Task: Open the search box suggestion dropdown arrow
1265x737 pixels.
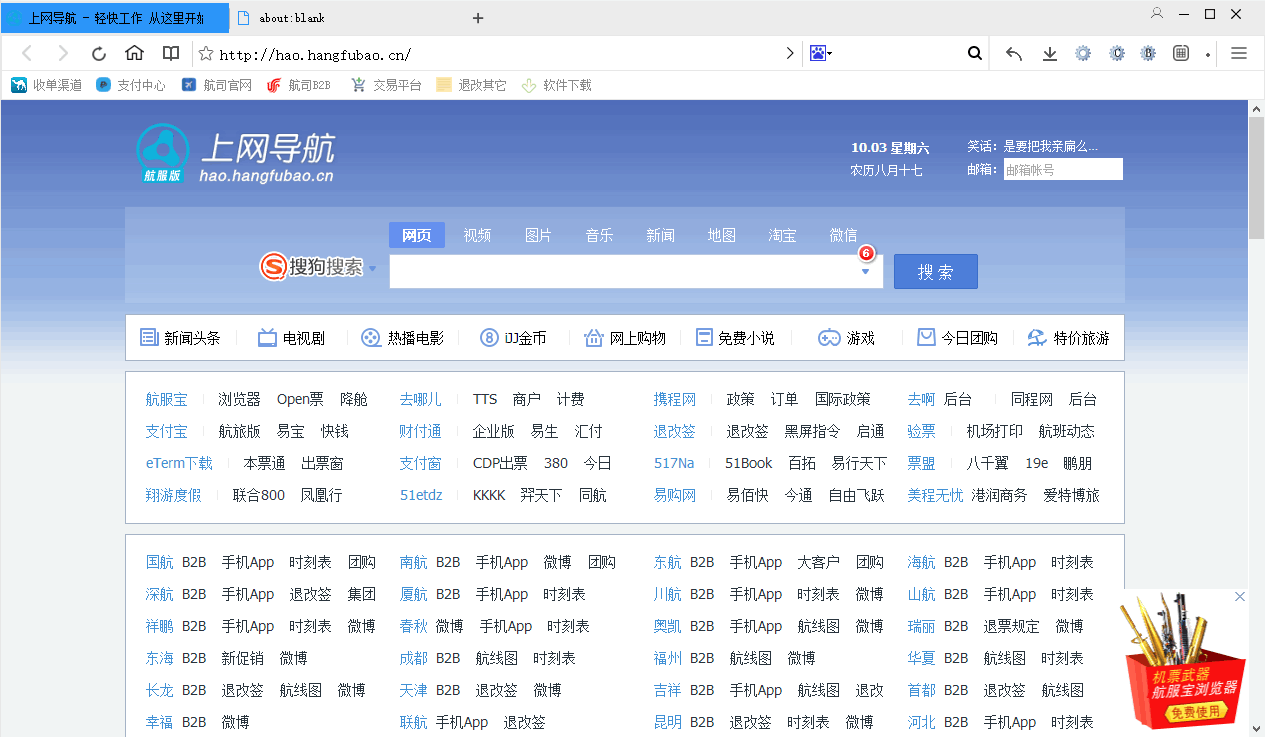Action: tap(866, 271)
